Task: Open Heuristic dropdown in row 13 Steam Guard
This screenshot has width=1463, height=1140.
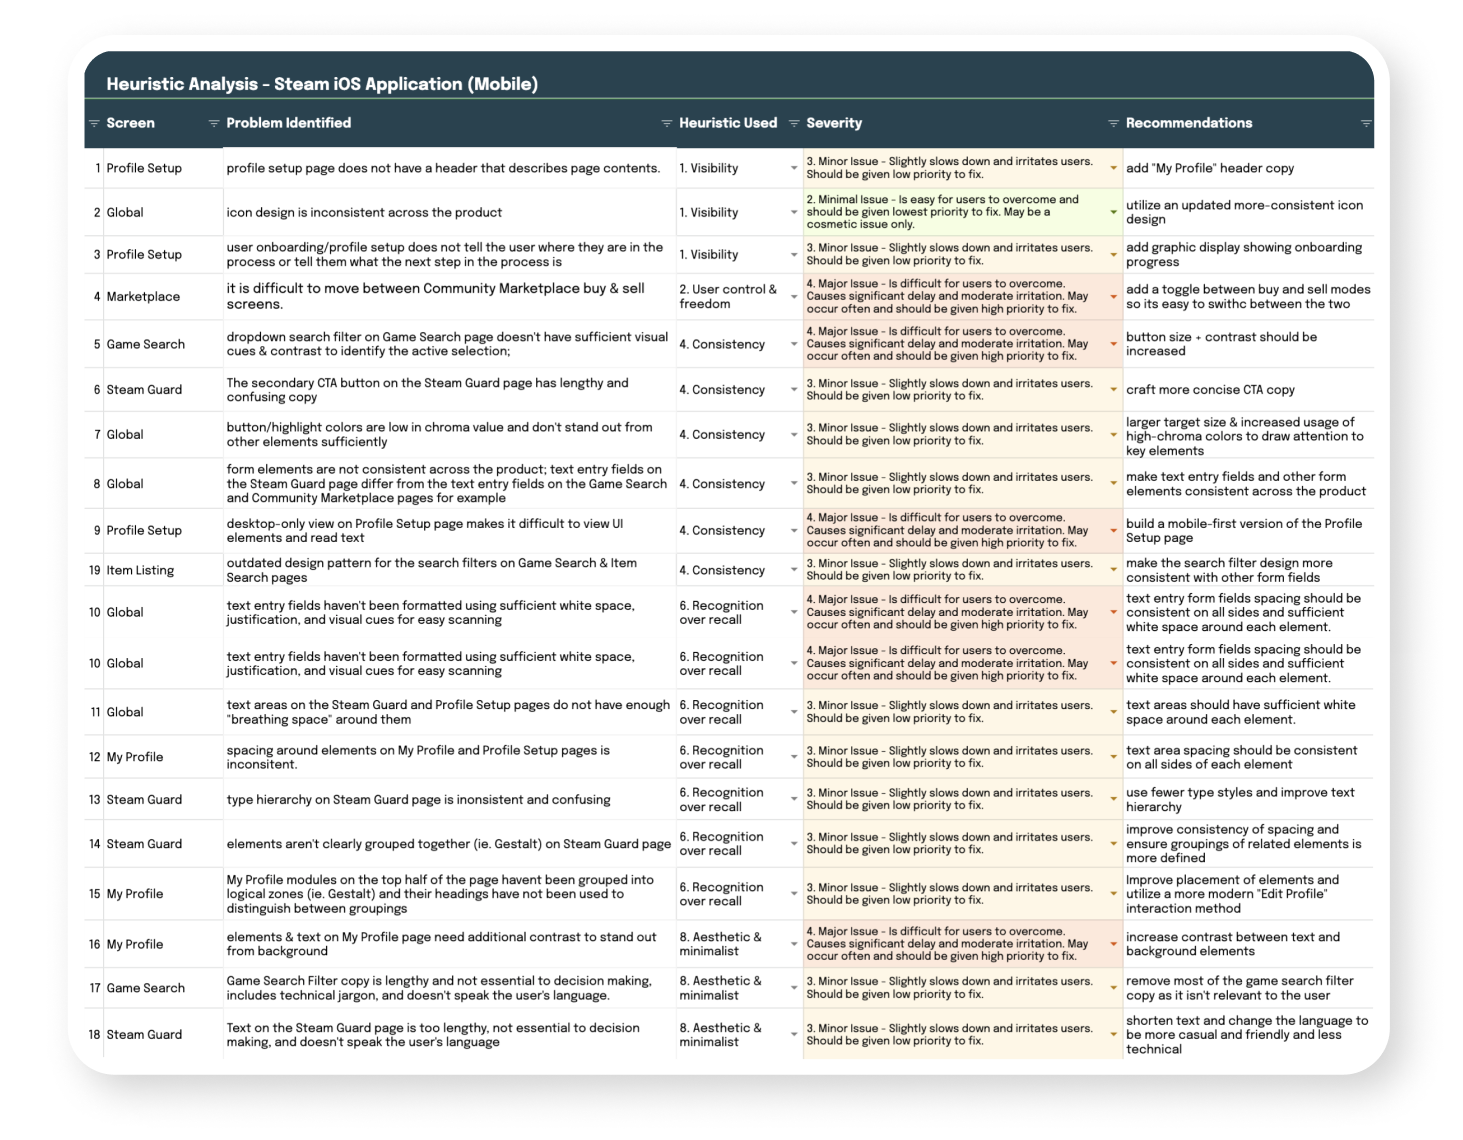Action: pyautogui.click(x=794, y=799)
